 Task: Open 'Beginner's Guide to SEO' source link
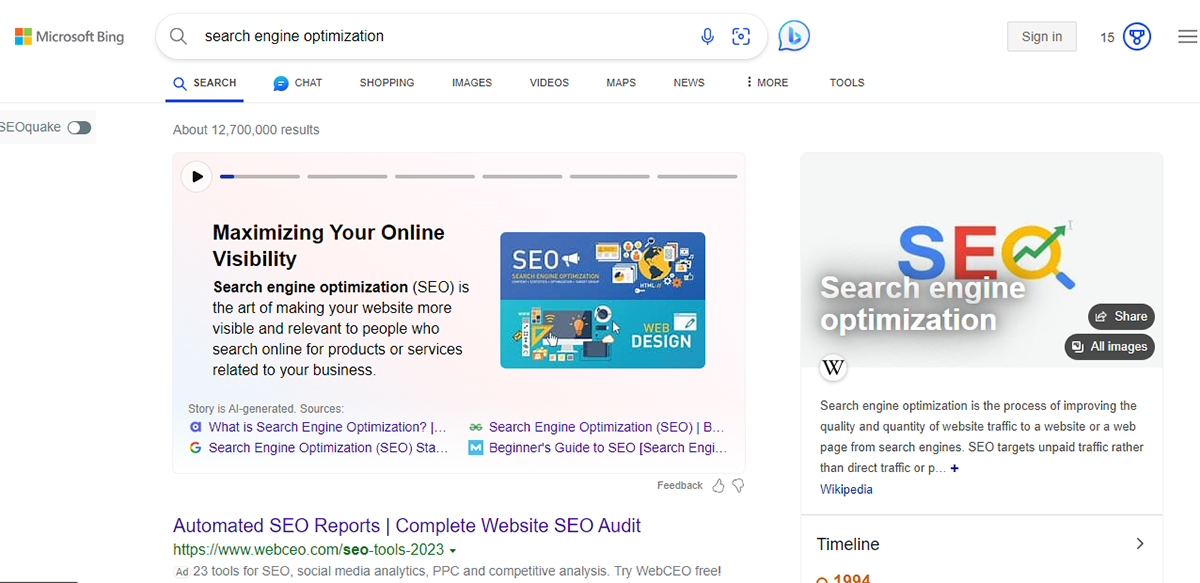click(608, 448)
